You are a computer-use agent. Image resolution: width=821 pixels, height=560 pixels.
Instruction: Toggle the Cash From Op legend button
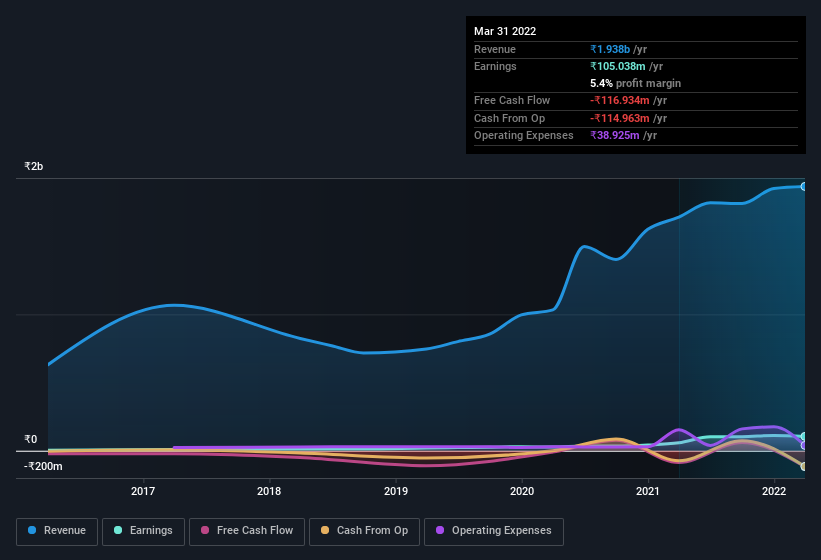(x=364, y=531)
